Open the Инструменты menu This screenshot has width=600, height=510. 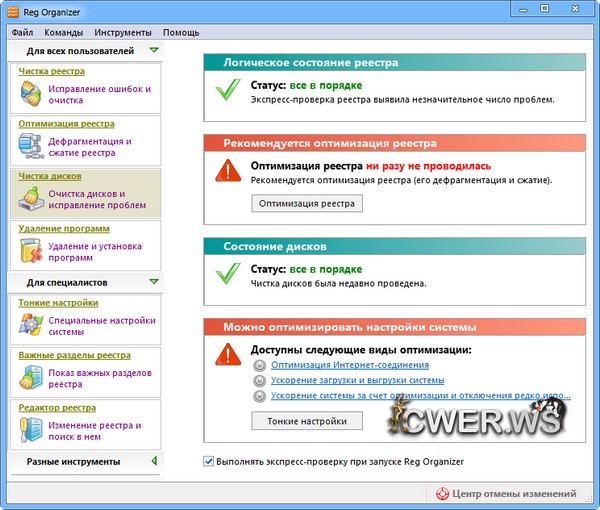(x=124, y=32)
